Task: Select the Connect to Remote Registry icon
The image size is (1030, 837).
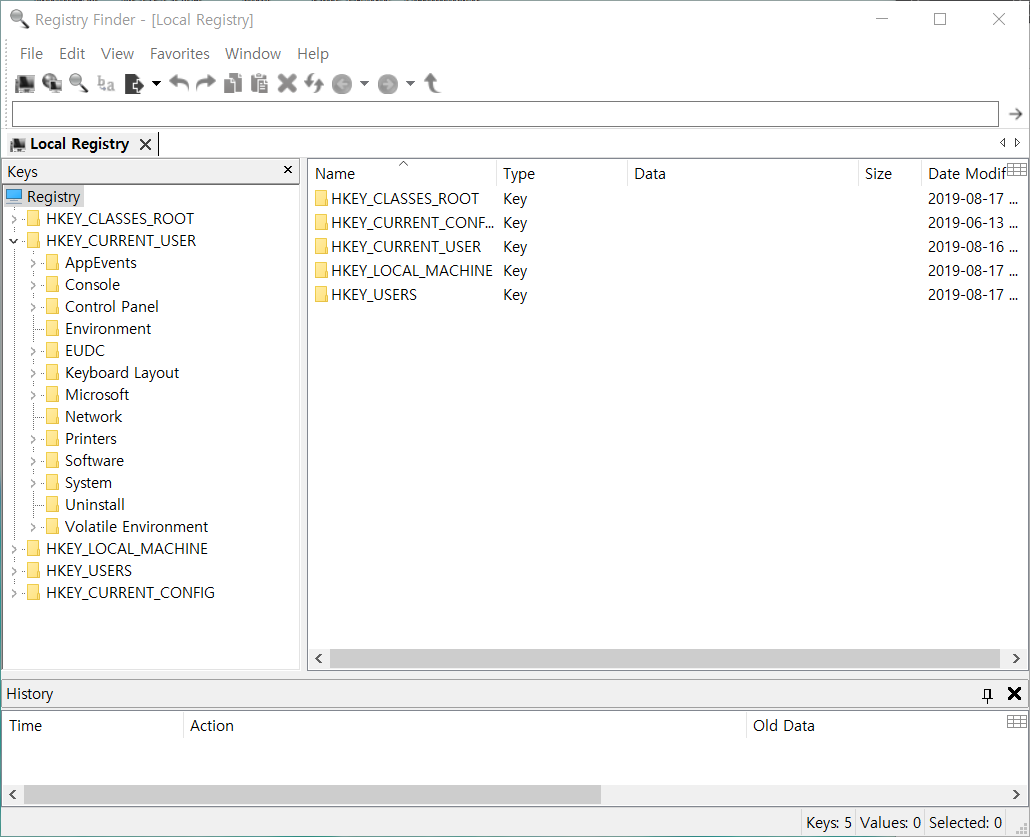Action: point(49,83)
